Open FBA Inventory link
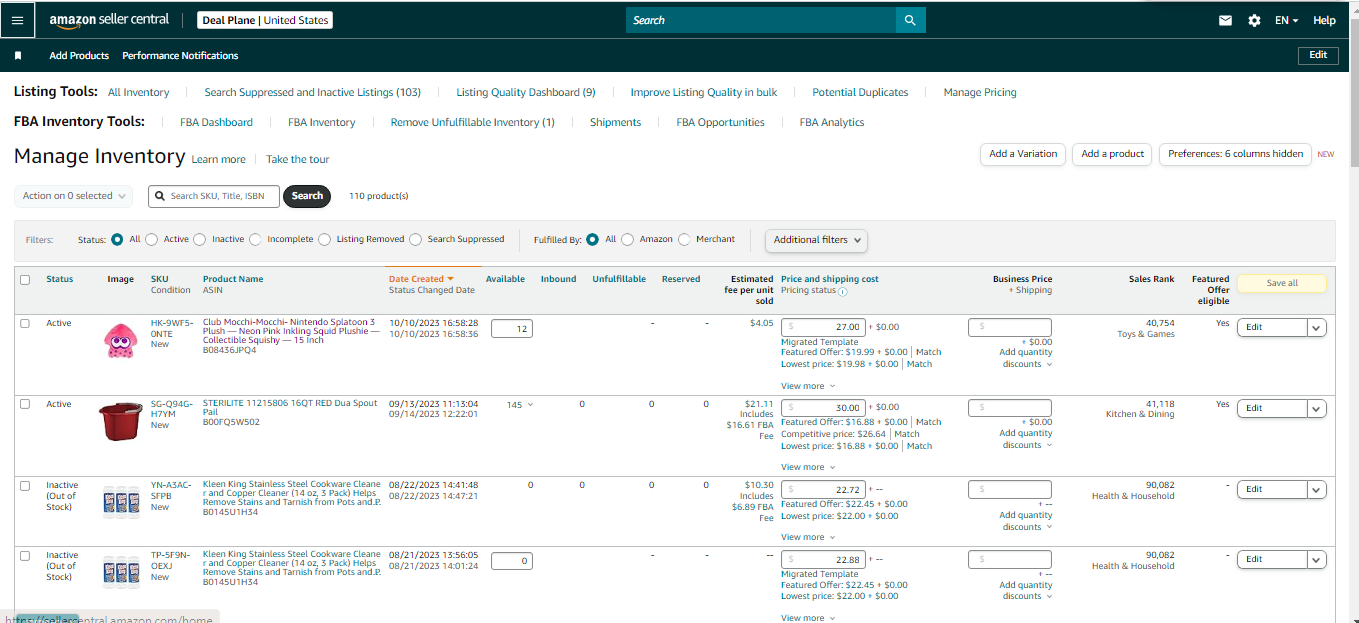Image resolution: width=1359 pixels, height=623 pixels. [x=322, y=122]
